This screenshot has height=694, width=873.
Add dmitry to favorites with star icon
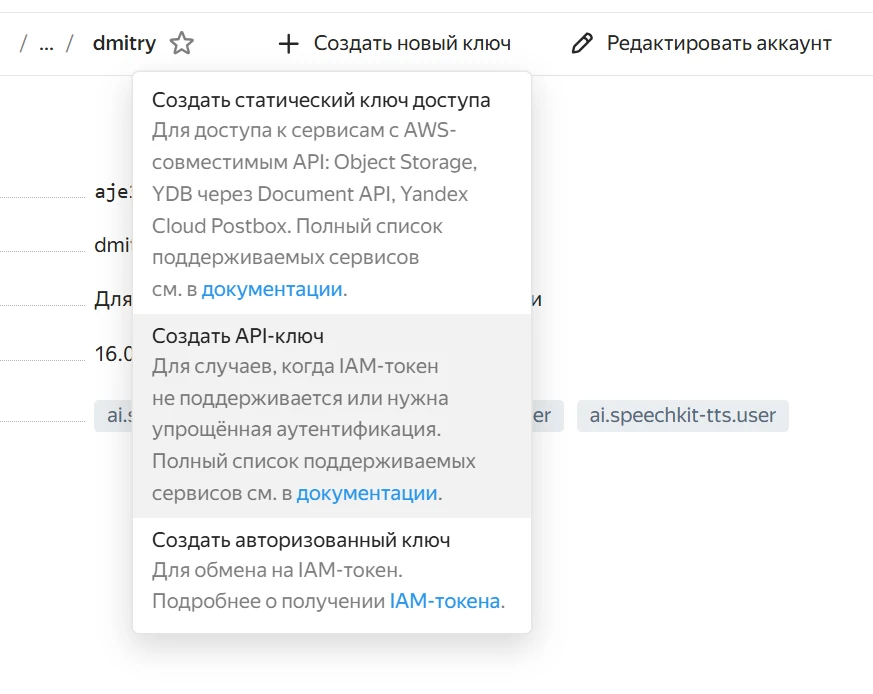pos(182,43)
